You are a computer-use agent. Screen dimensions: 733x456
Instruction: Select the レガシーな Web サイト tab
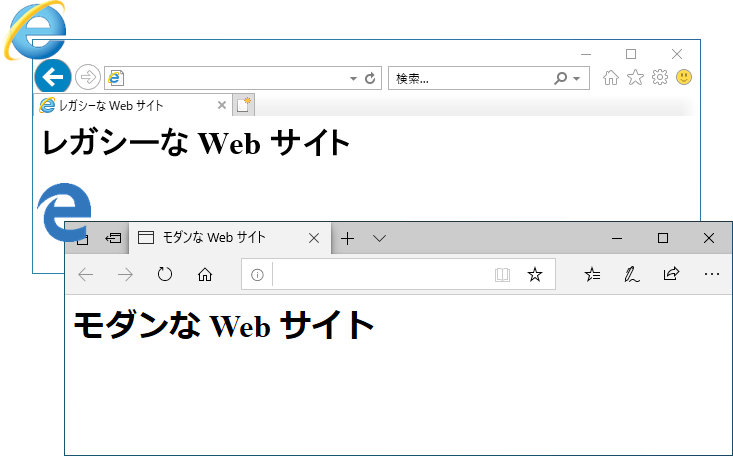(x=133, y=105)
